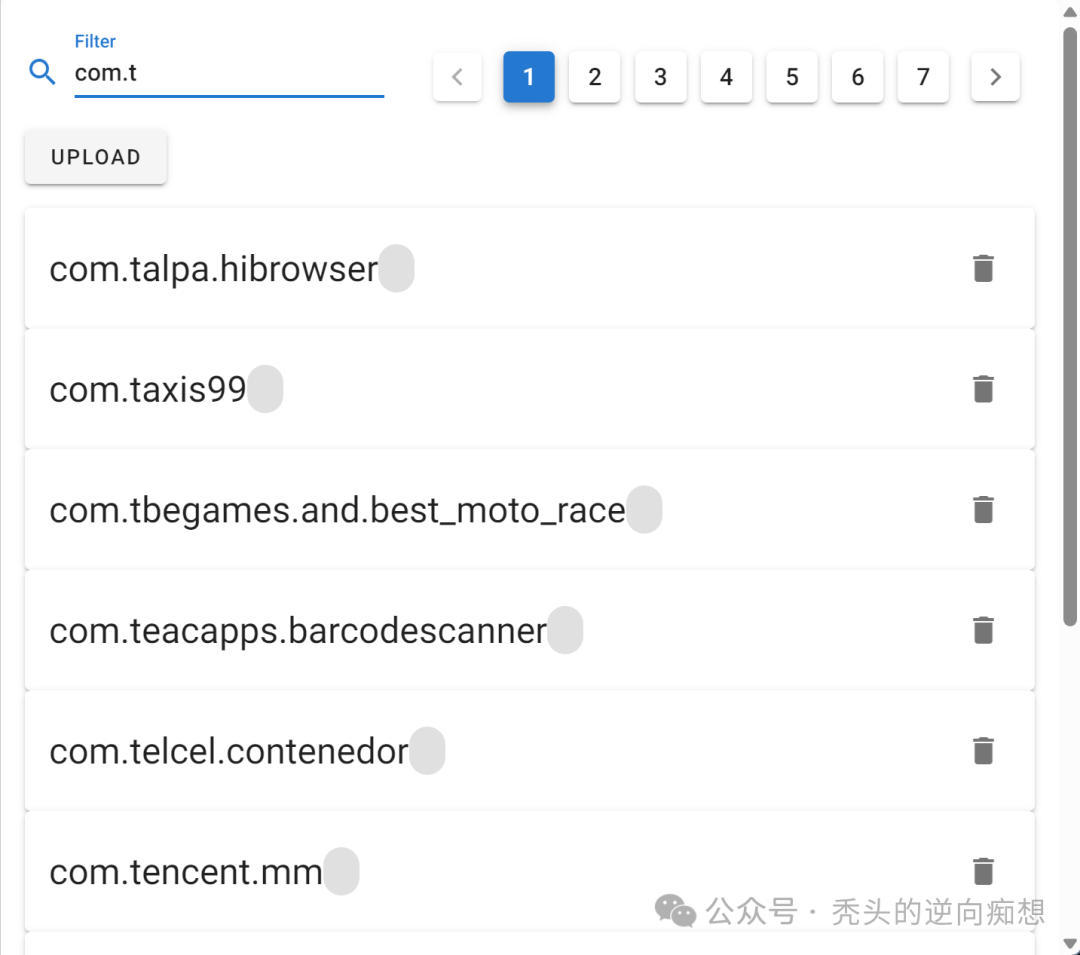Select the com.talpa.hibrowser row text
This screenshot has width=1080, height=955.
point(214,269)
